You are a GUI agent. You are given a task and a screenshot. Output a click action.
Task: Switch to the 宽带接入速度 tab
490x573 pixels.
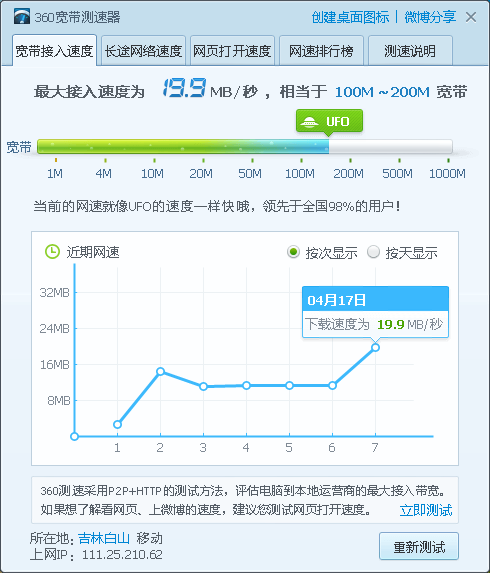(x=54, y=51)
